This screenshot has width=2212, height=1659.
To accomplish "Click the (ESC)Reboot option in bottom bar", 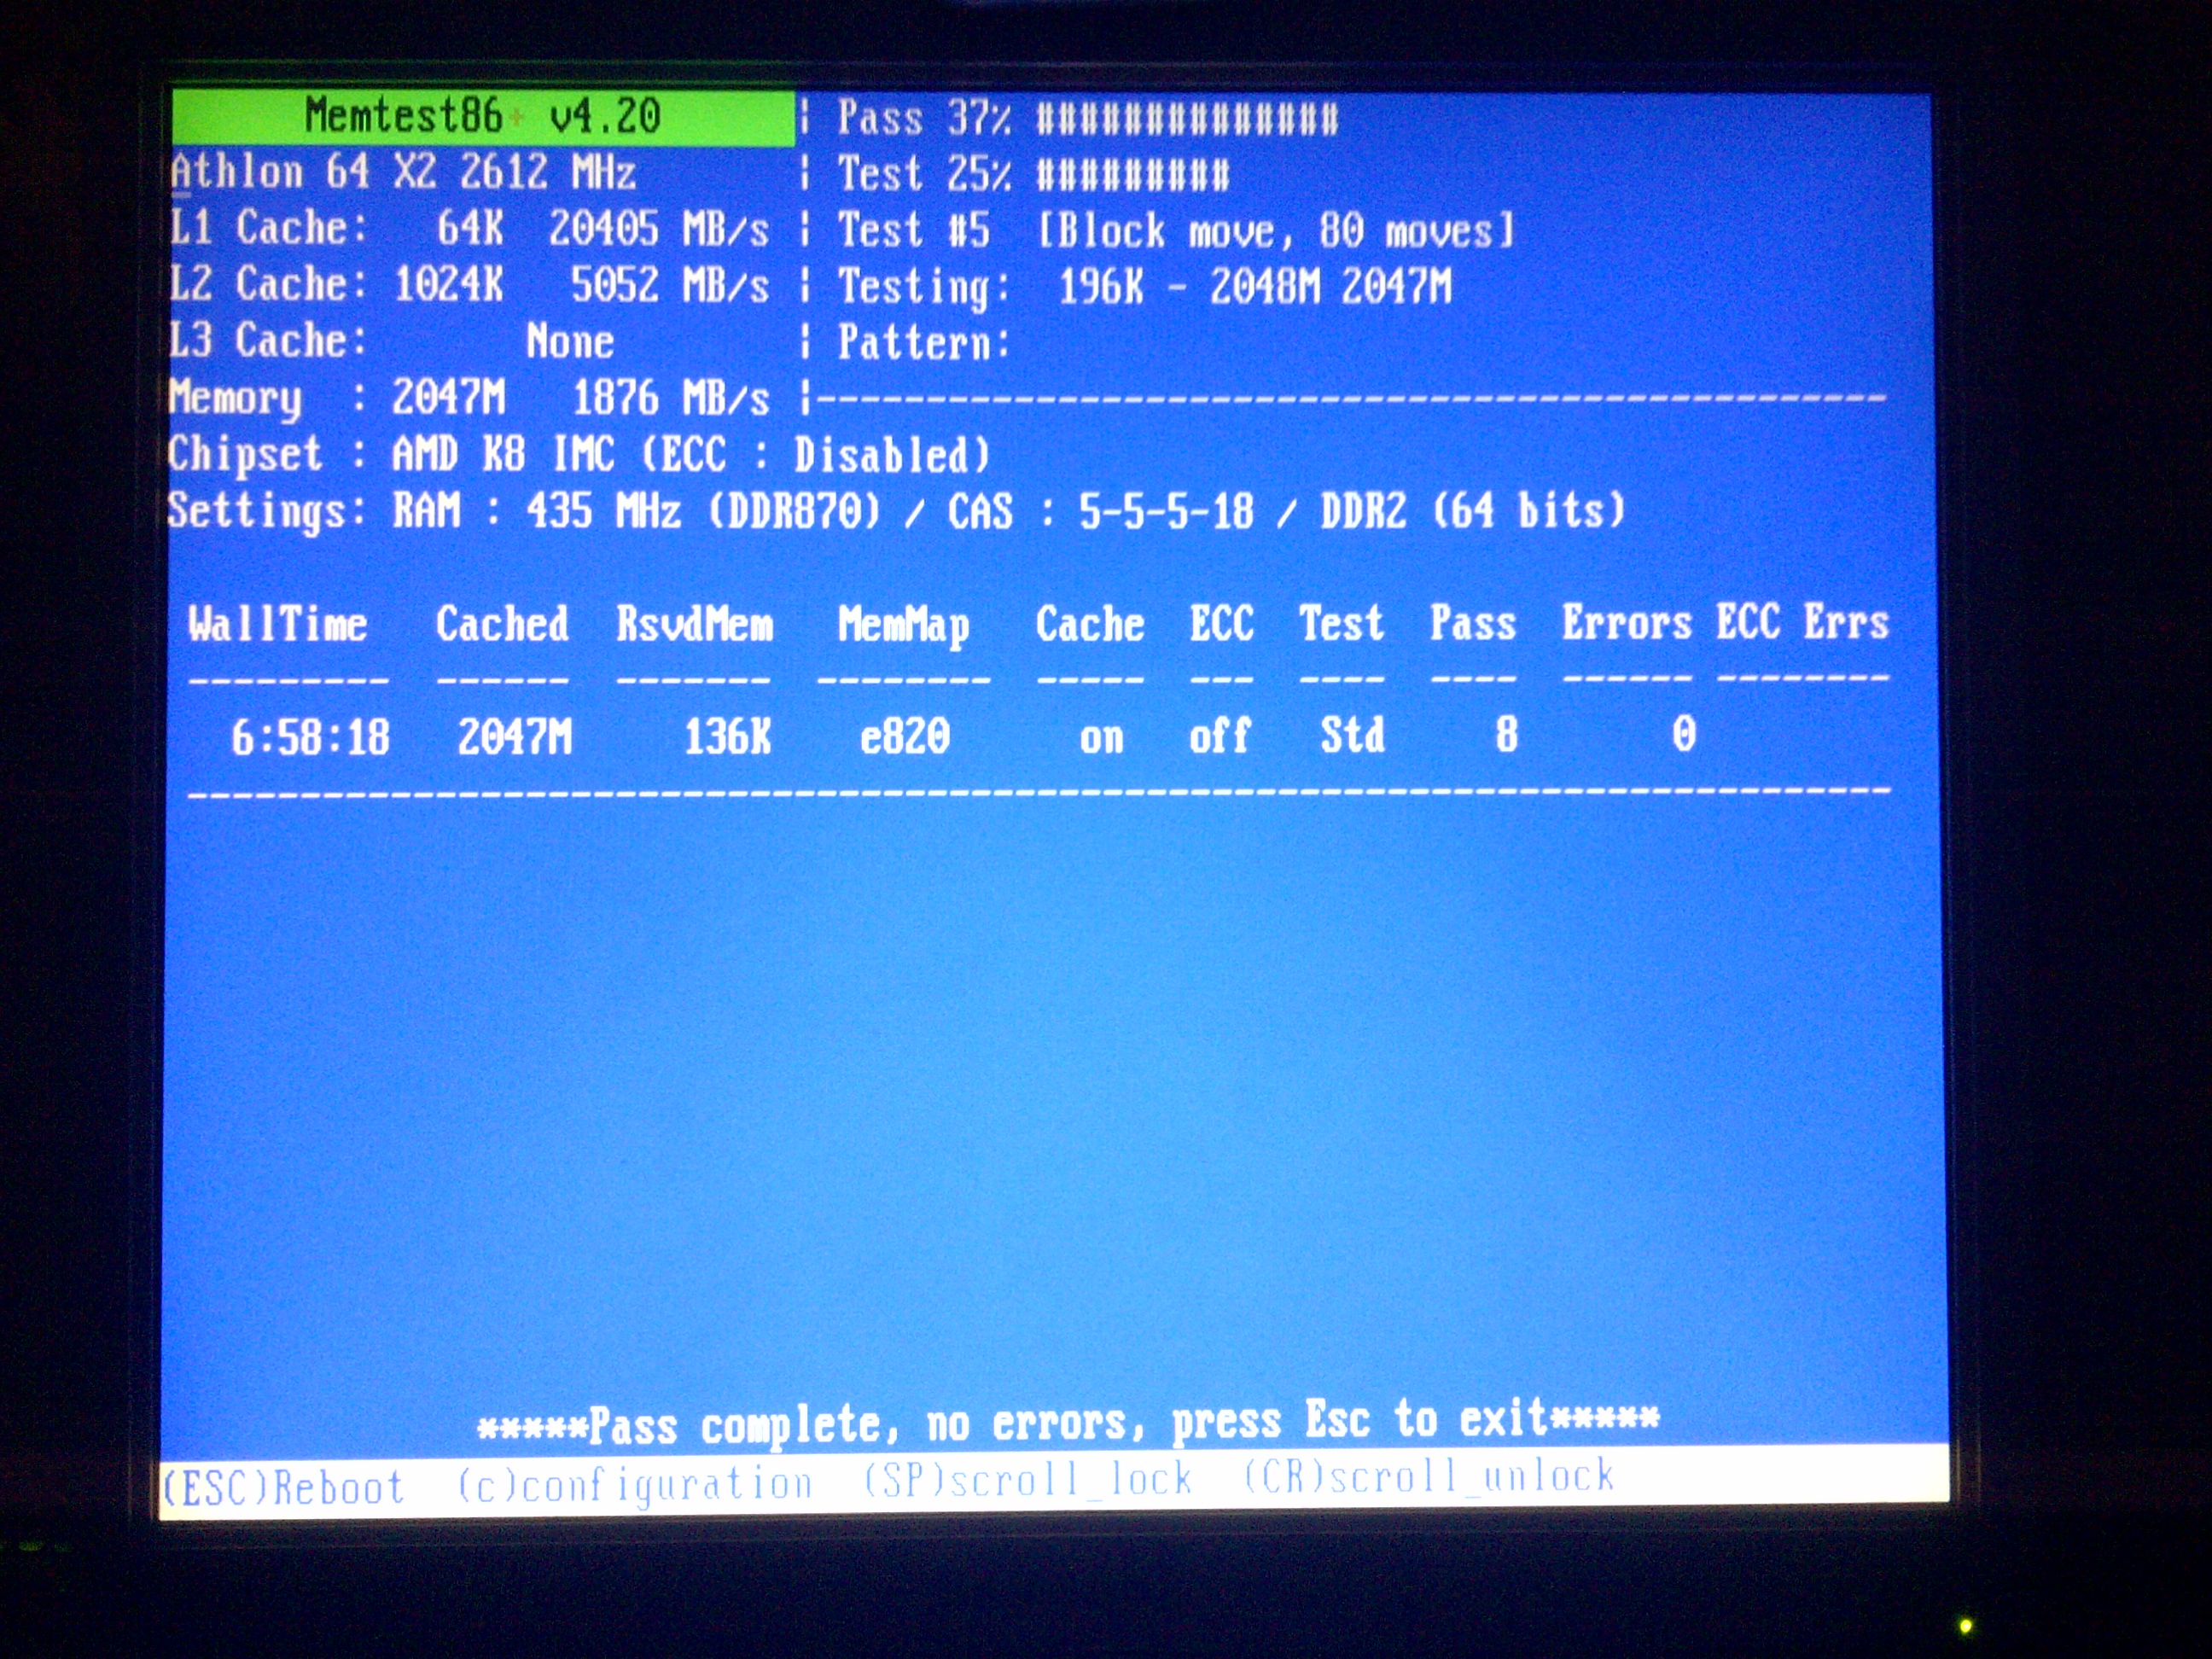I will pyautogui.click(x=283, y=1487).
